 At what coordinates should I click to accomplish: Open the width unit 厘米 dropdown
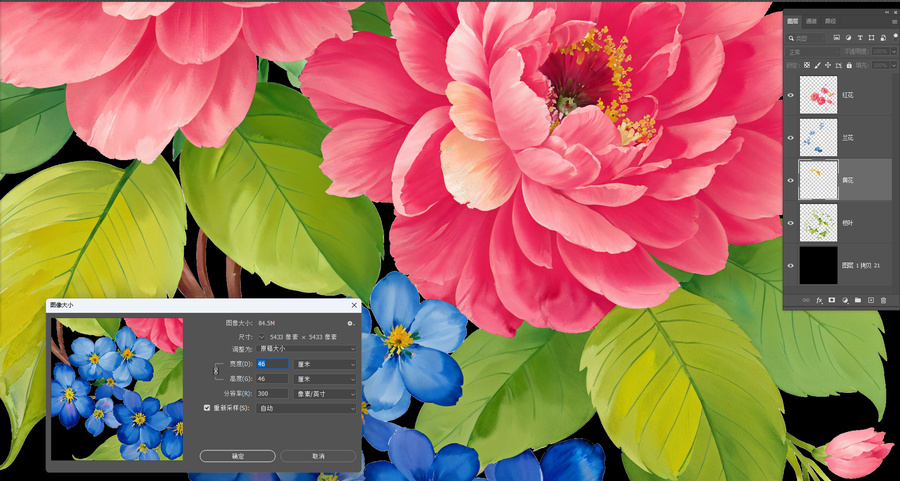325,364
